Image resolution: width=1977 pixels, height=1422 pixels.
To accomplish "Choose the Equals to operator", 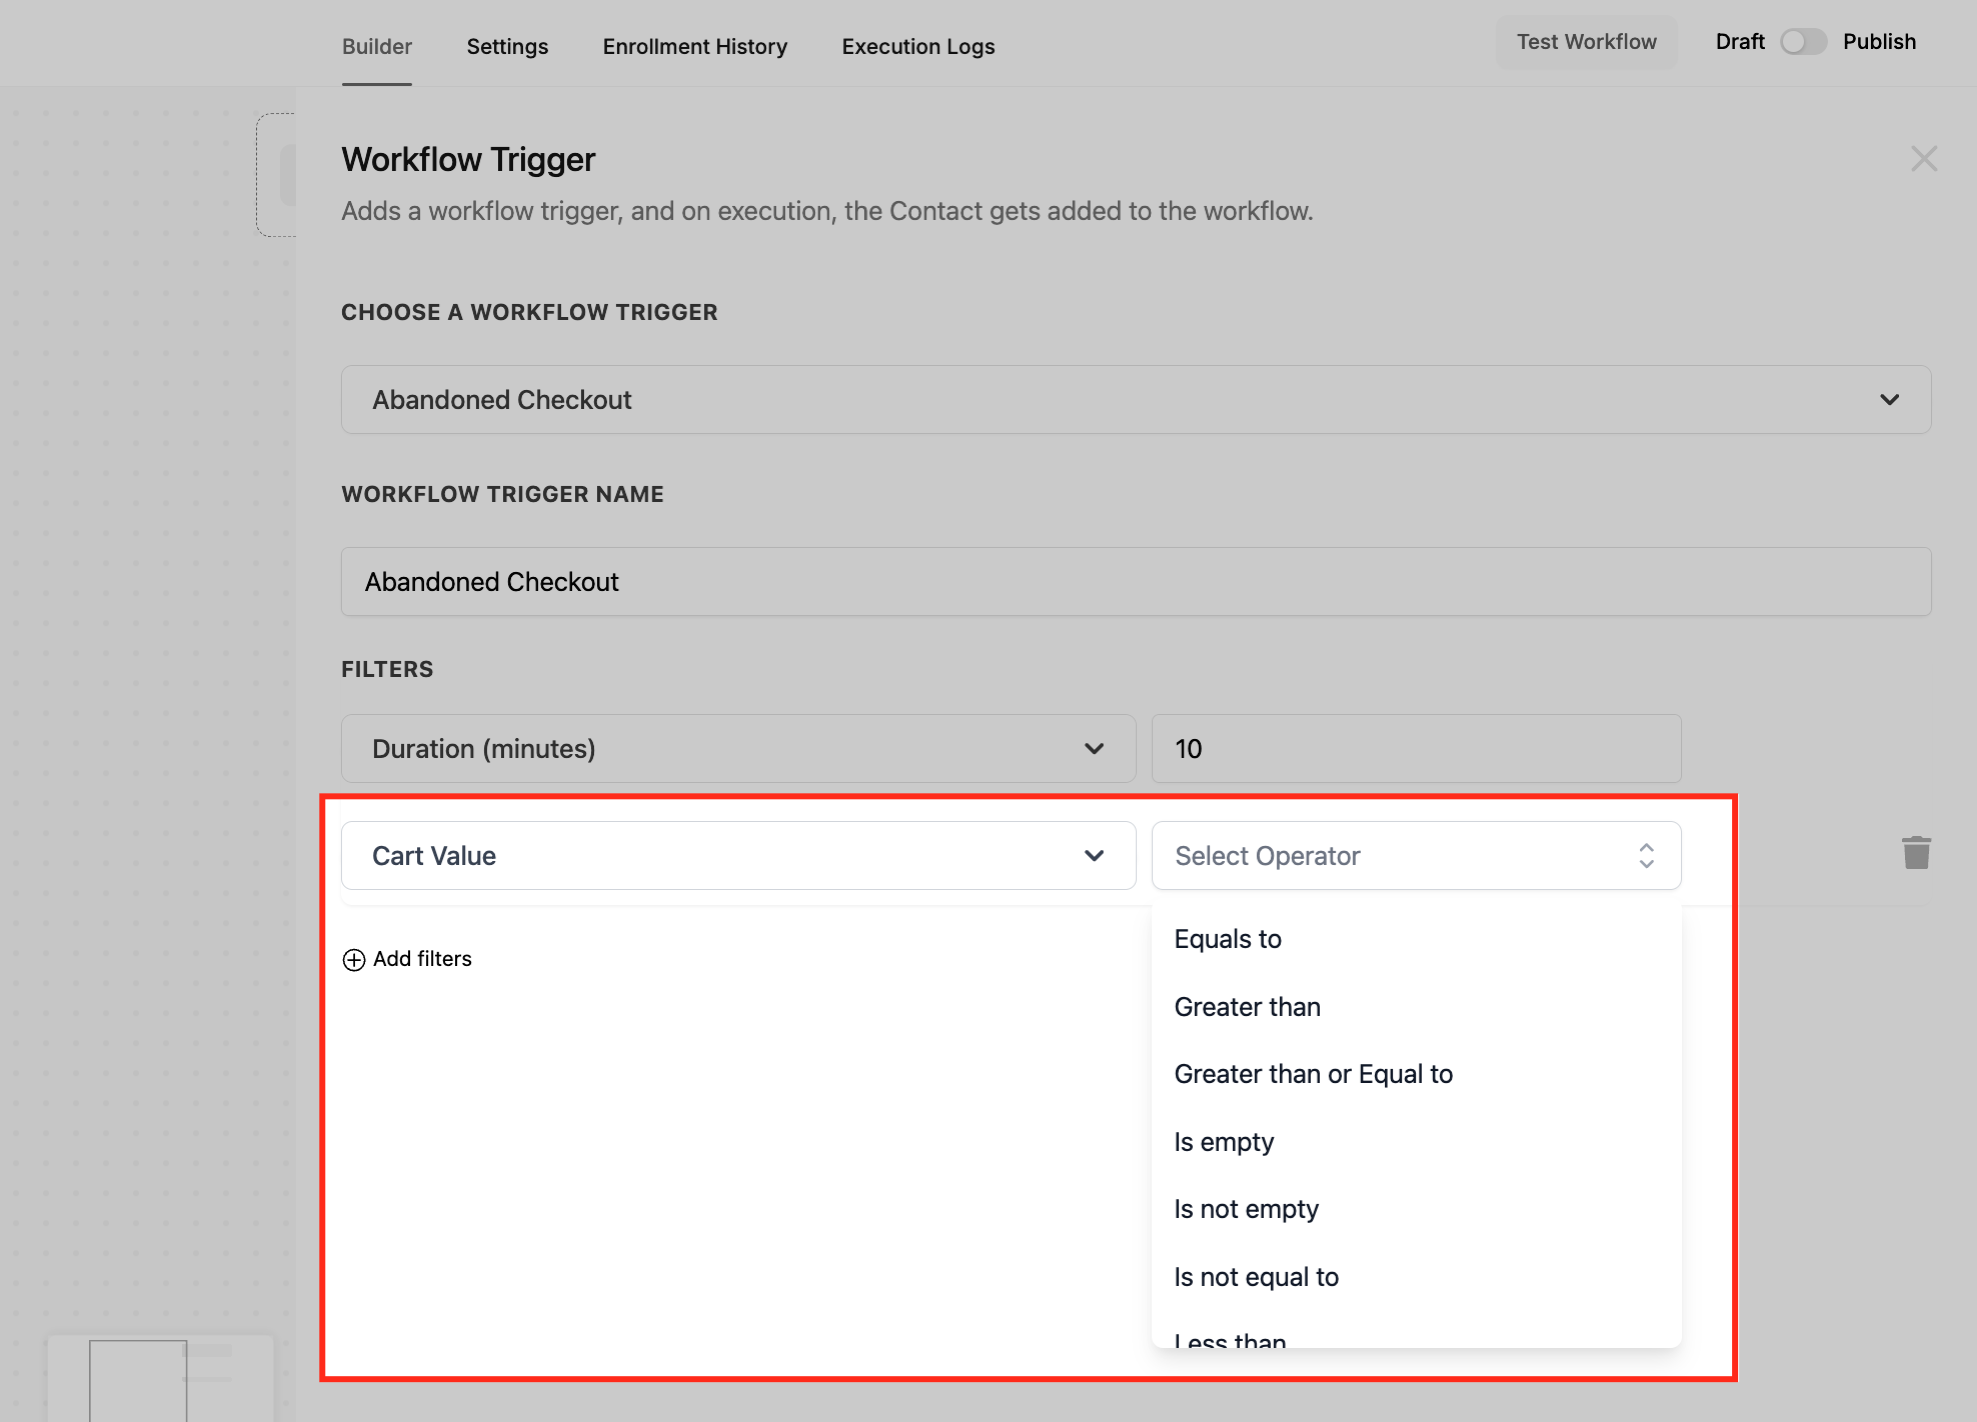I will coord(1227,939).
